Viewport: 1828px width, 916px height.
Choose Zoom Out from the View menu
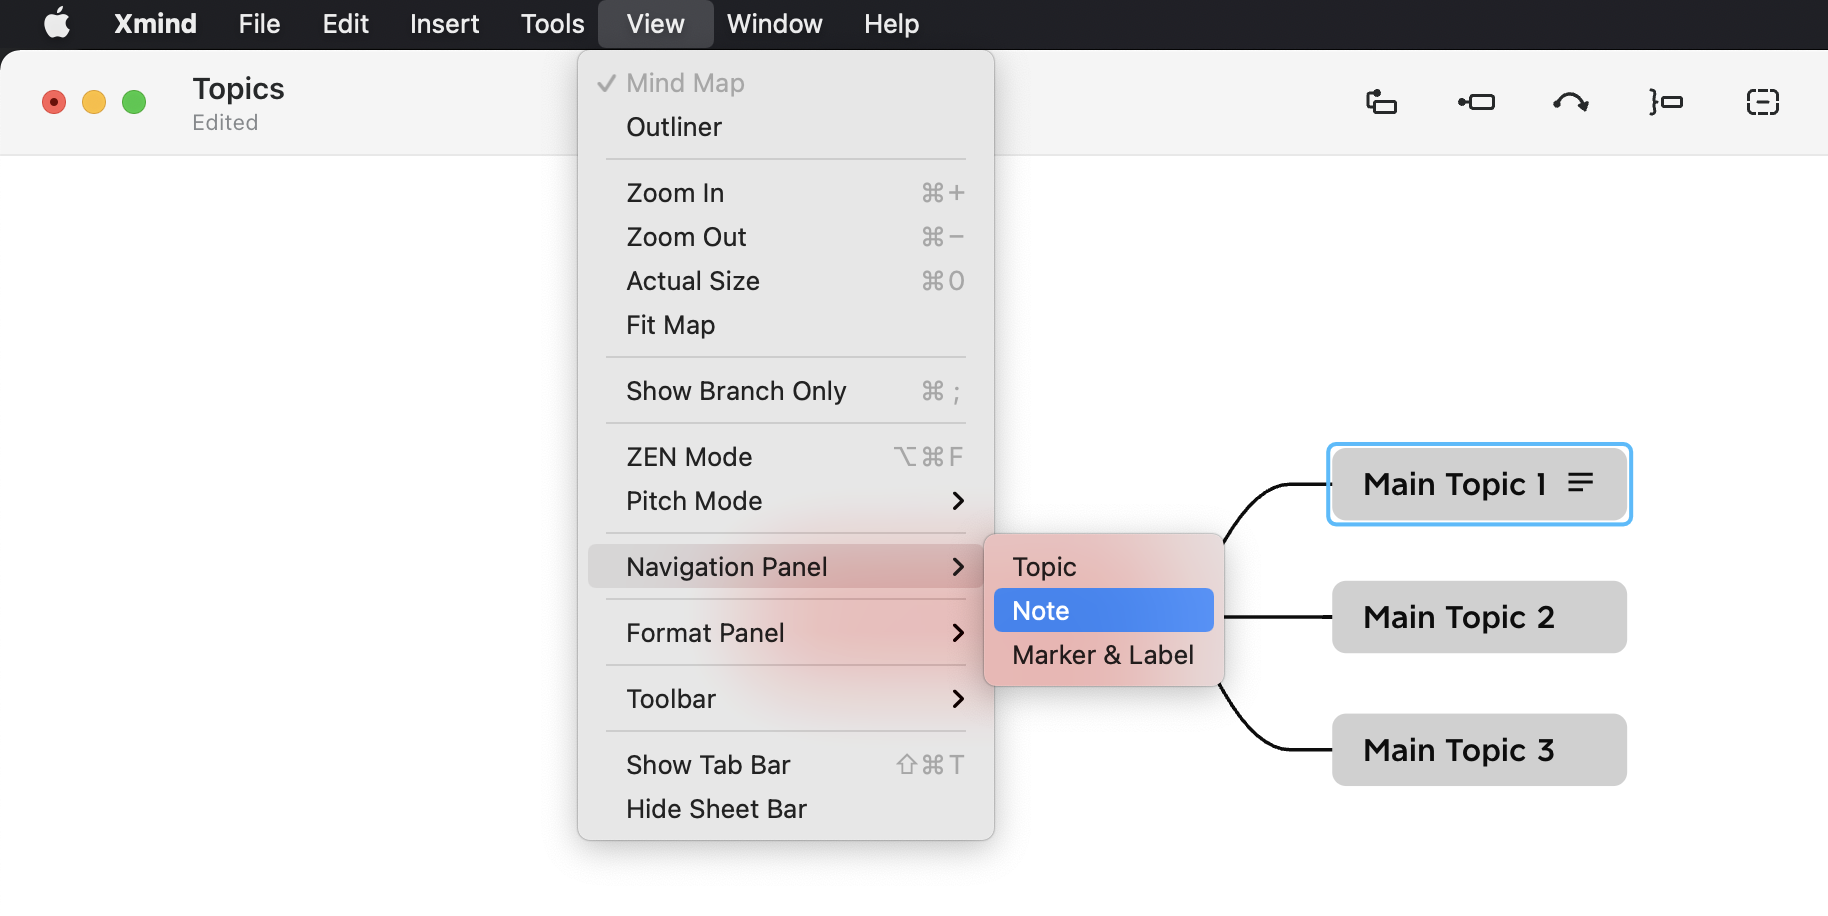click(x=786, y=237)
